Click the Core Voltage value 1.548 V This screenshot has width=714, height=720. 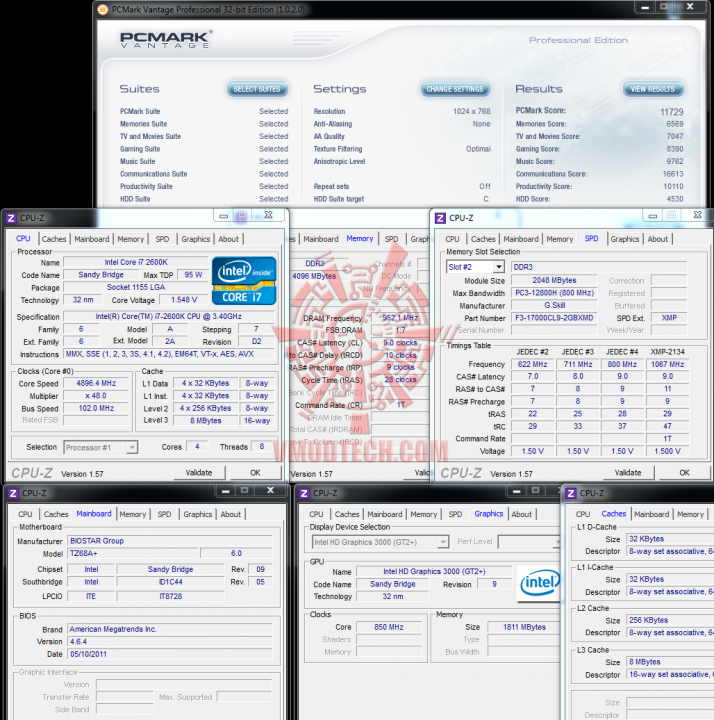183,300
